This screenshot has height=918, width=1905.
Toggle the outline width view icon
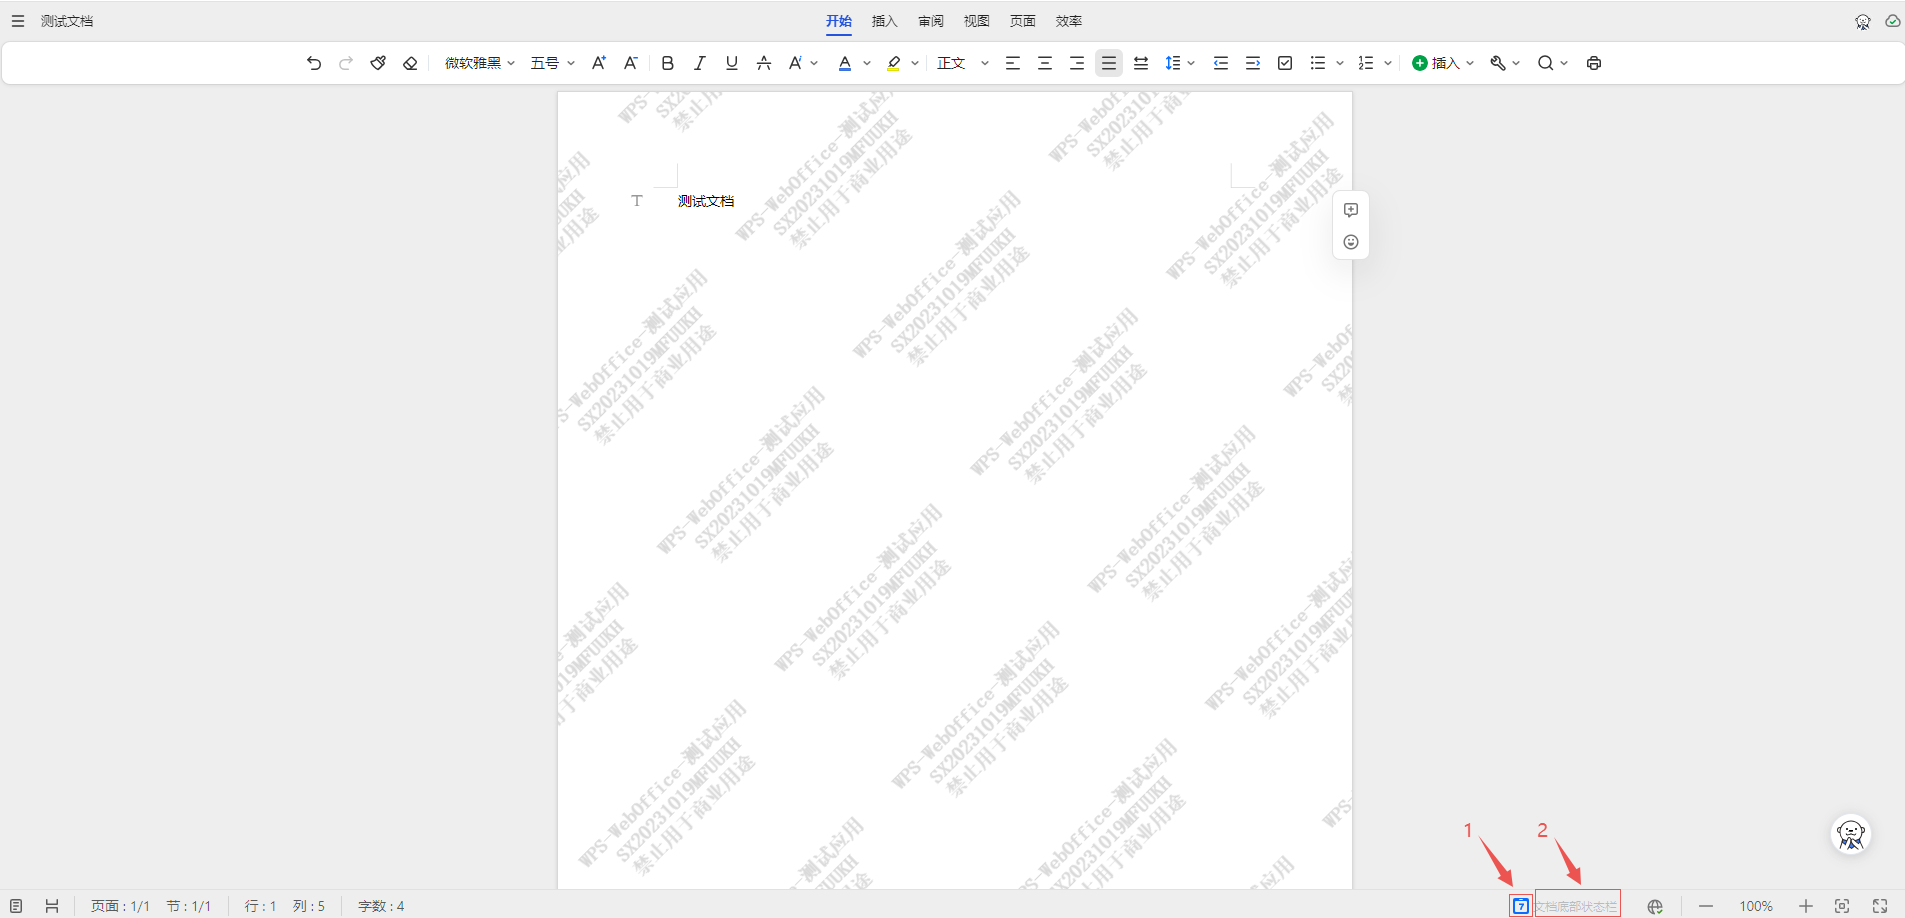[x=52, y=906]
